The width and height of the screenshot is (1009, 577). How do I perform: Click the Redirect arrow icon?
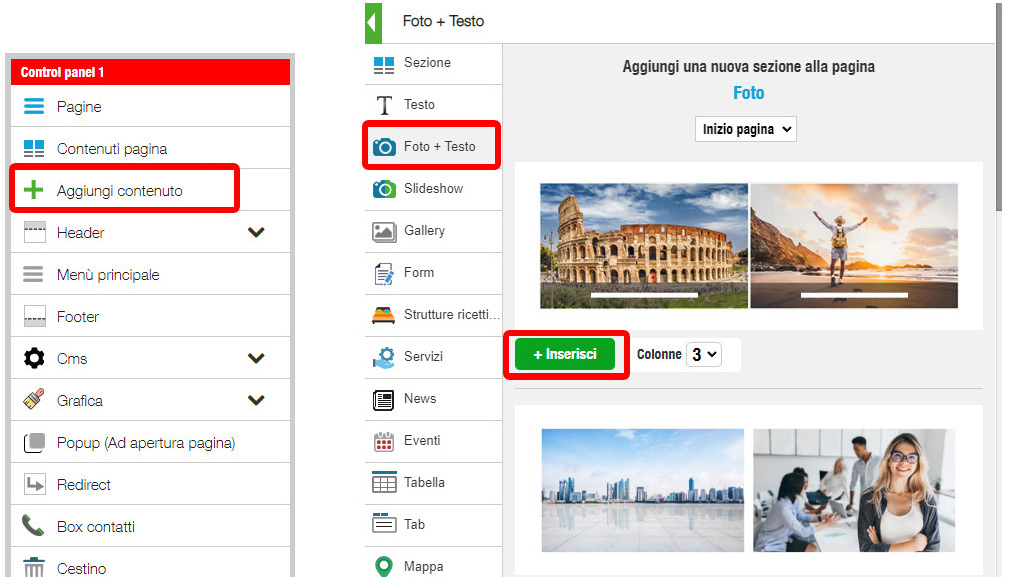tap(35, 484)
